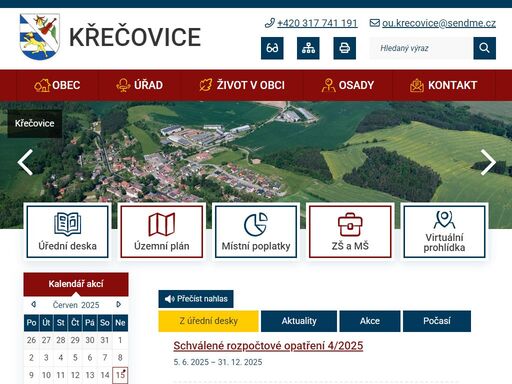Click the printer icon button
Viewport: 512px width, 384px height.
tap(345, 48)
